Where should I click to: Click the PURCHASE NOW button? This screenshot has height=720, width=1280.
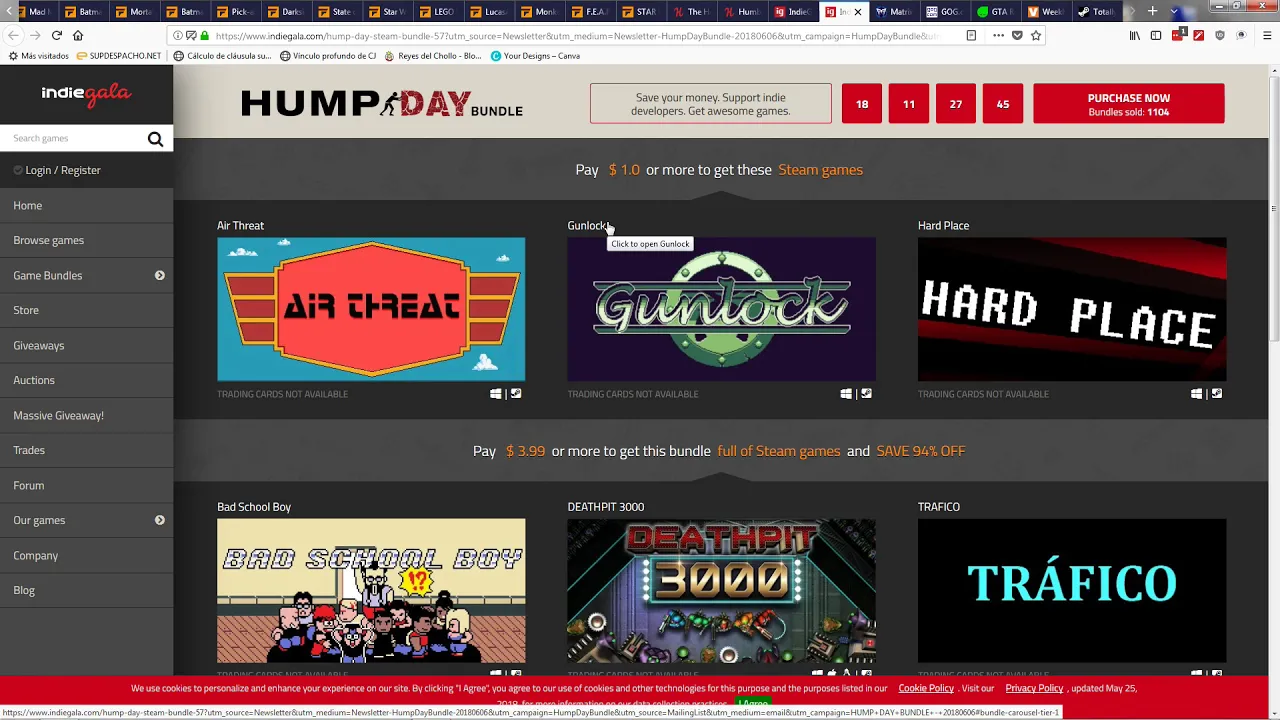[x=1128, y=104]
